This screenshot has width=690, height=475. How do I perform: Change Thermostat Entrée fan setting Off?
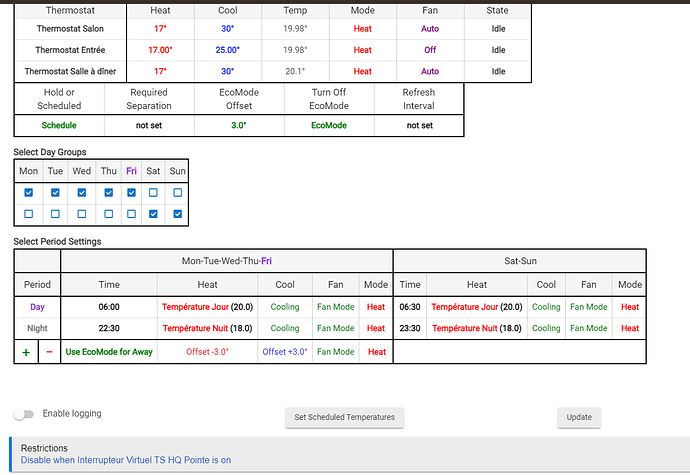point(430,50)
